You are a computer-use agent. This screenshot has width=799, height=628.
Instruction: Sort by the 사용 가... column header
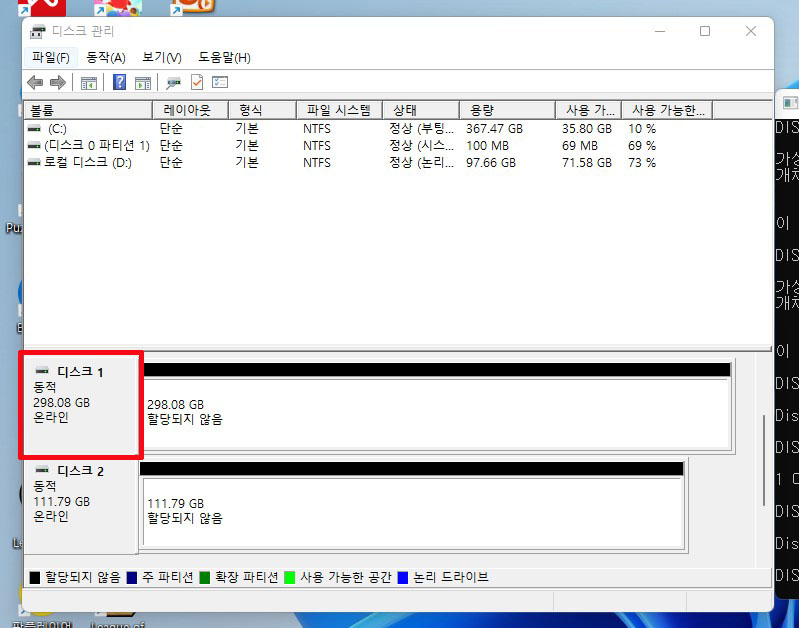tap(588, 110)
